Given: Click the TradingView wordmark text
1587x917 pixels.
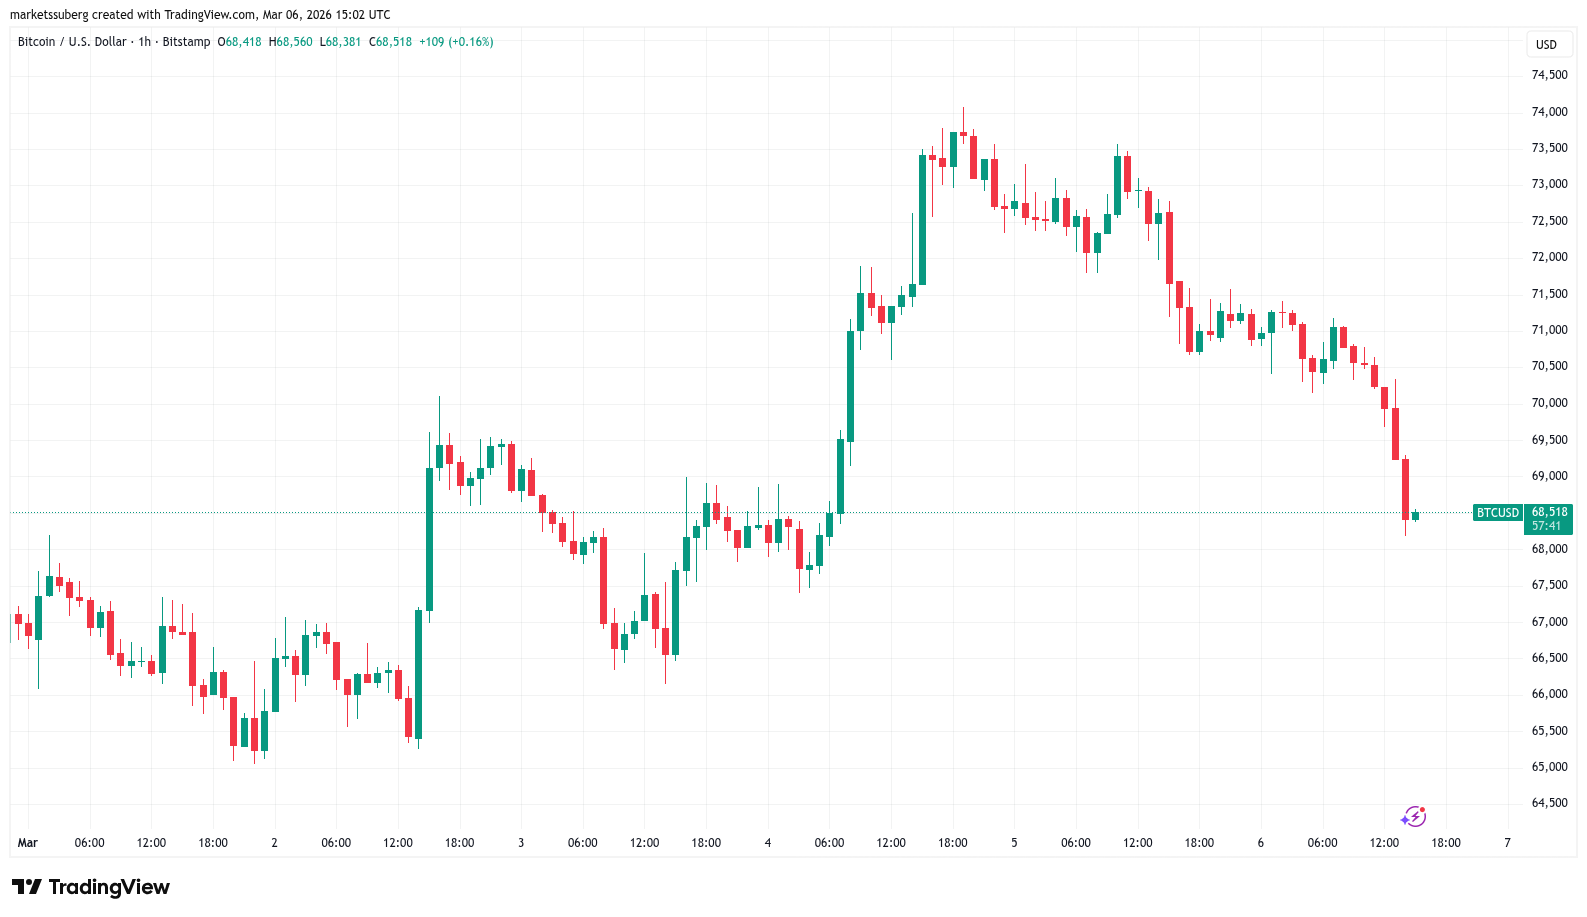Looking at the screenshot, I should pyautogui.click(x=109, y=887).
